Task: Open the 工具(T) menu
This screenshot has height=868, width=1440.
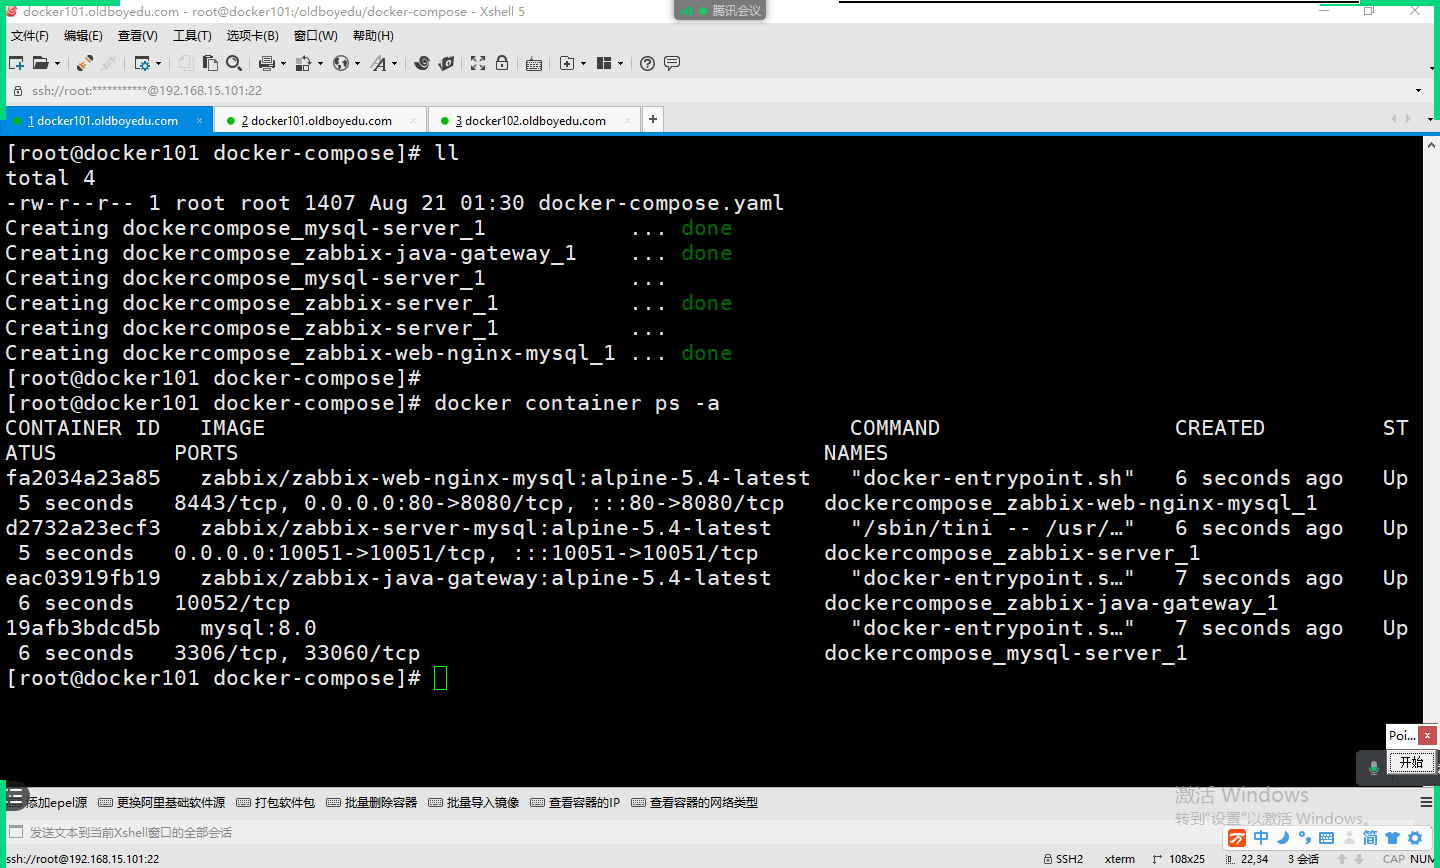Action: pyautogui.click(x=192, y=36)
